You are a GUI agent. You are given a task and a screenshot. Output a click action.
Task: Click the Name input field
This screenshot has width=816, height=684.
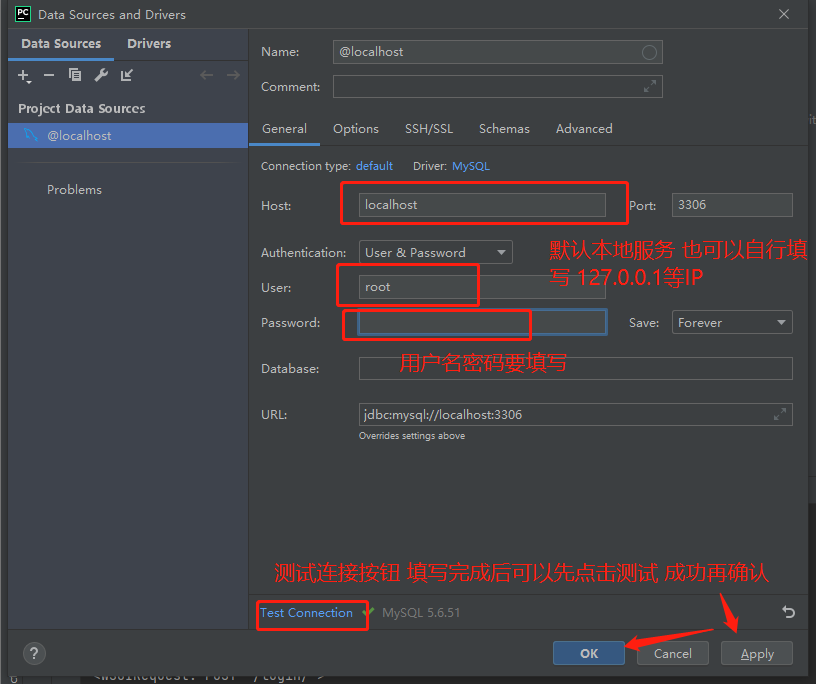click(x=498, y=52)
